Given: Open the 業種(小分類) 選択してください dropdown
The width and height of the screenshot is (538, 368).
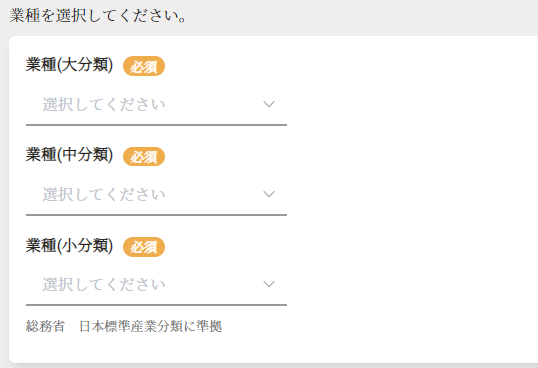Looking at the screenshot, I should 156,284.
